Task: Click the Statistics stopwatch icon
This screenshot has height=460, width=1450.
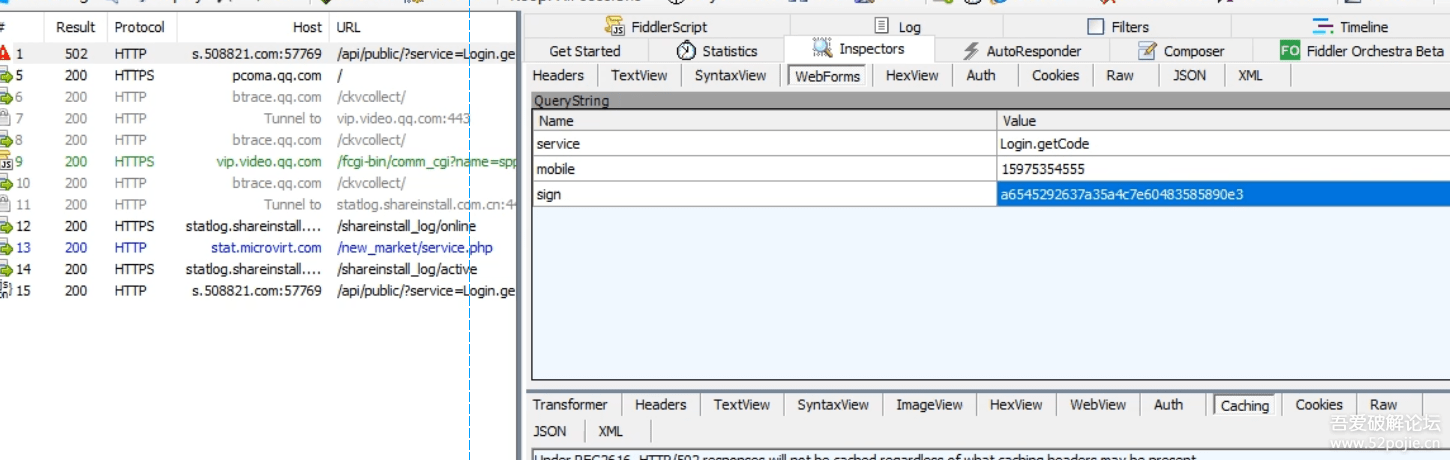Action: coord(686,51)
